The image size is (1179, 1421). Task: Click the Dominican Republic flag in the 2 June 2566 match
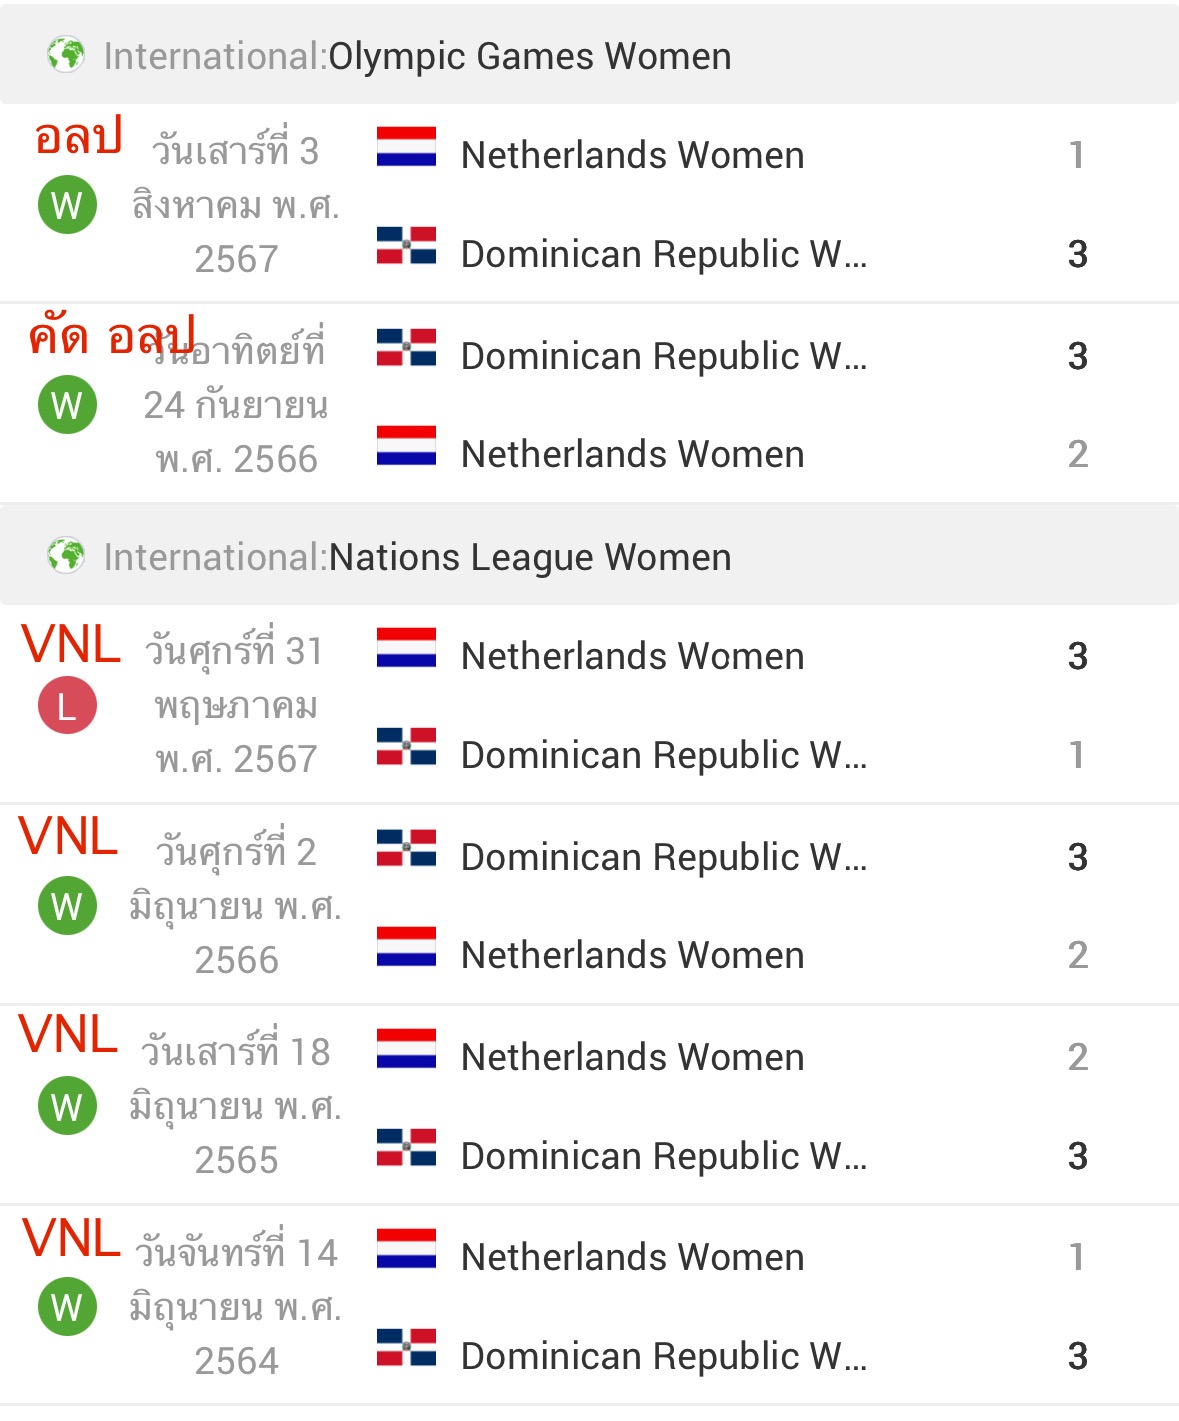(406, 848)
